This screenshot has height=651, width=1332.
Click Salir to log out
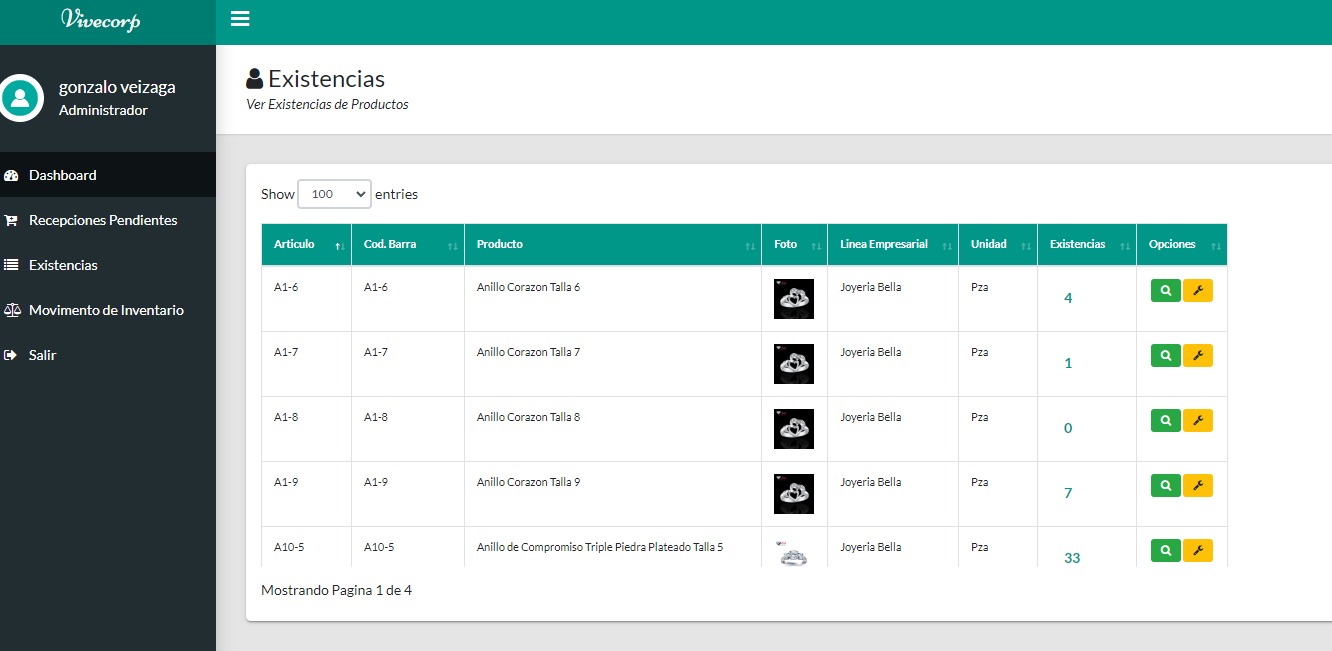42,355
